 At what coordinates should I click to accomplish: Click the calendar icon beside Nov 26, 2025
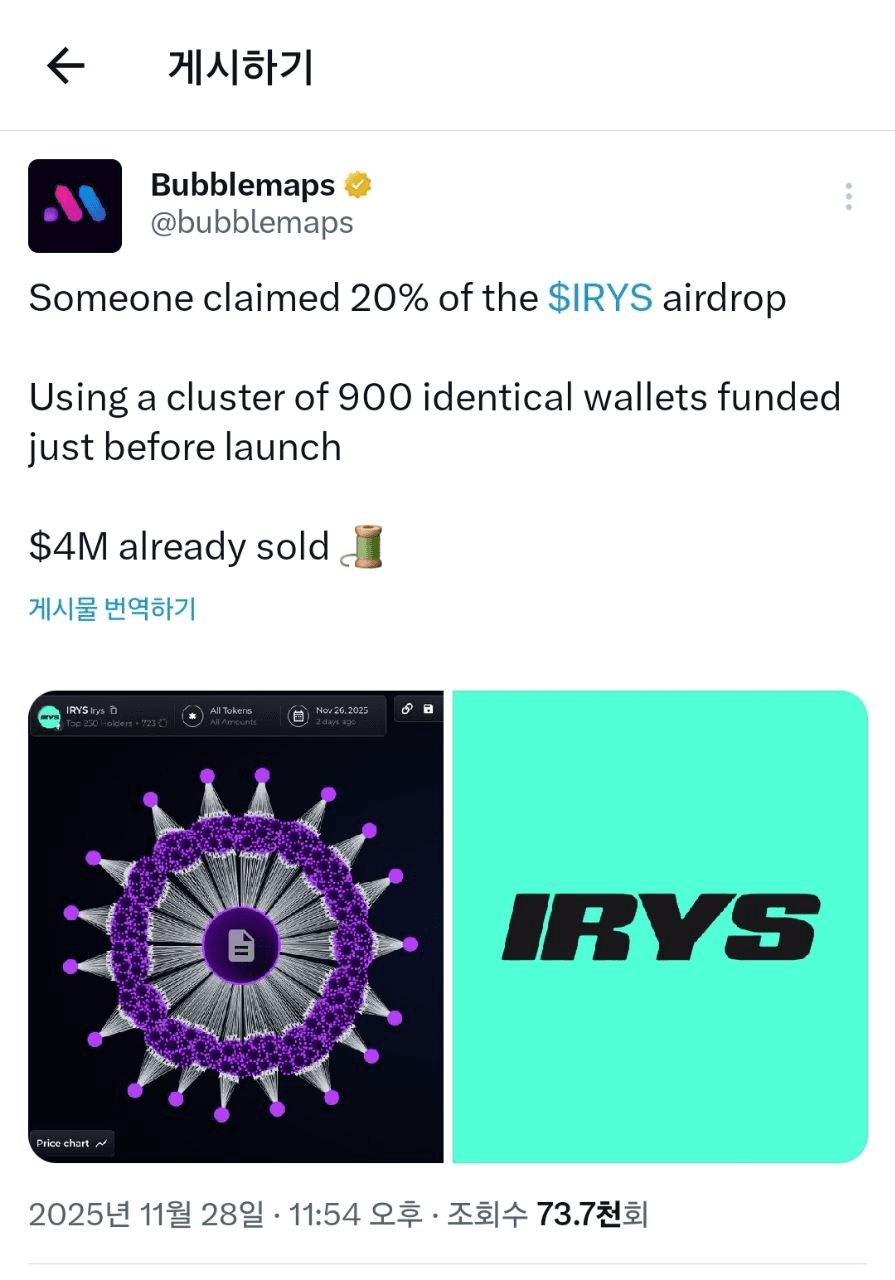pos(298,716)
